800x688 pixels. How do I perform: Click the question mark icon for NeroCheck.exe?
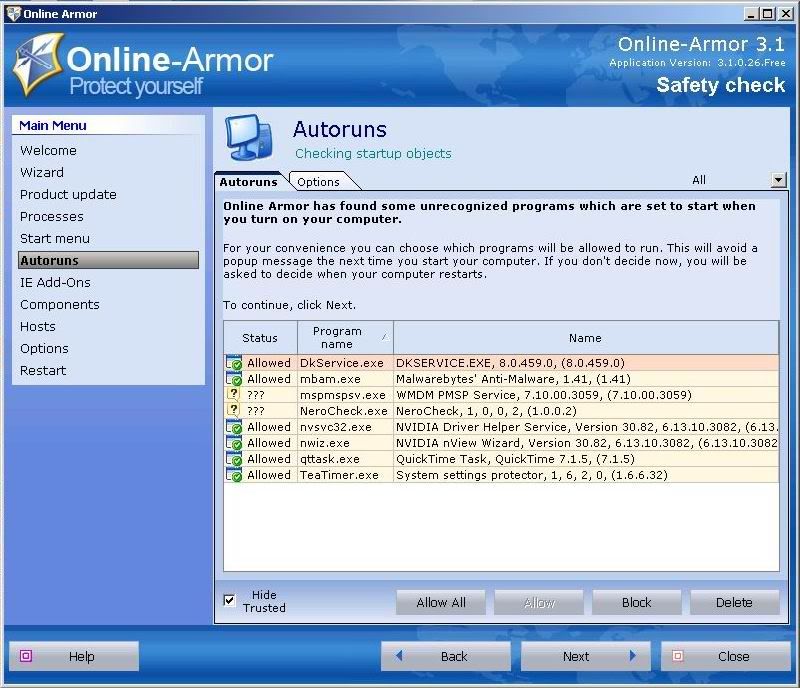click(x=233, y=410)
